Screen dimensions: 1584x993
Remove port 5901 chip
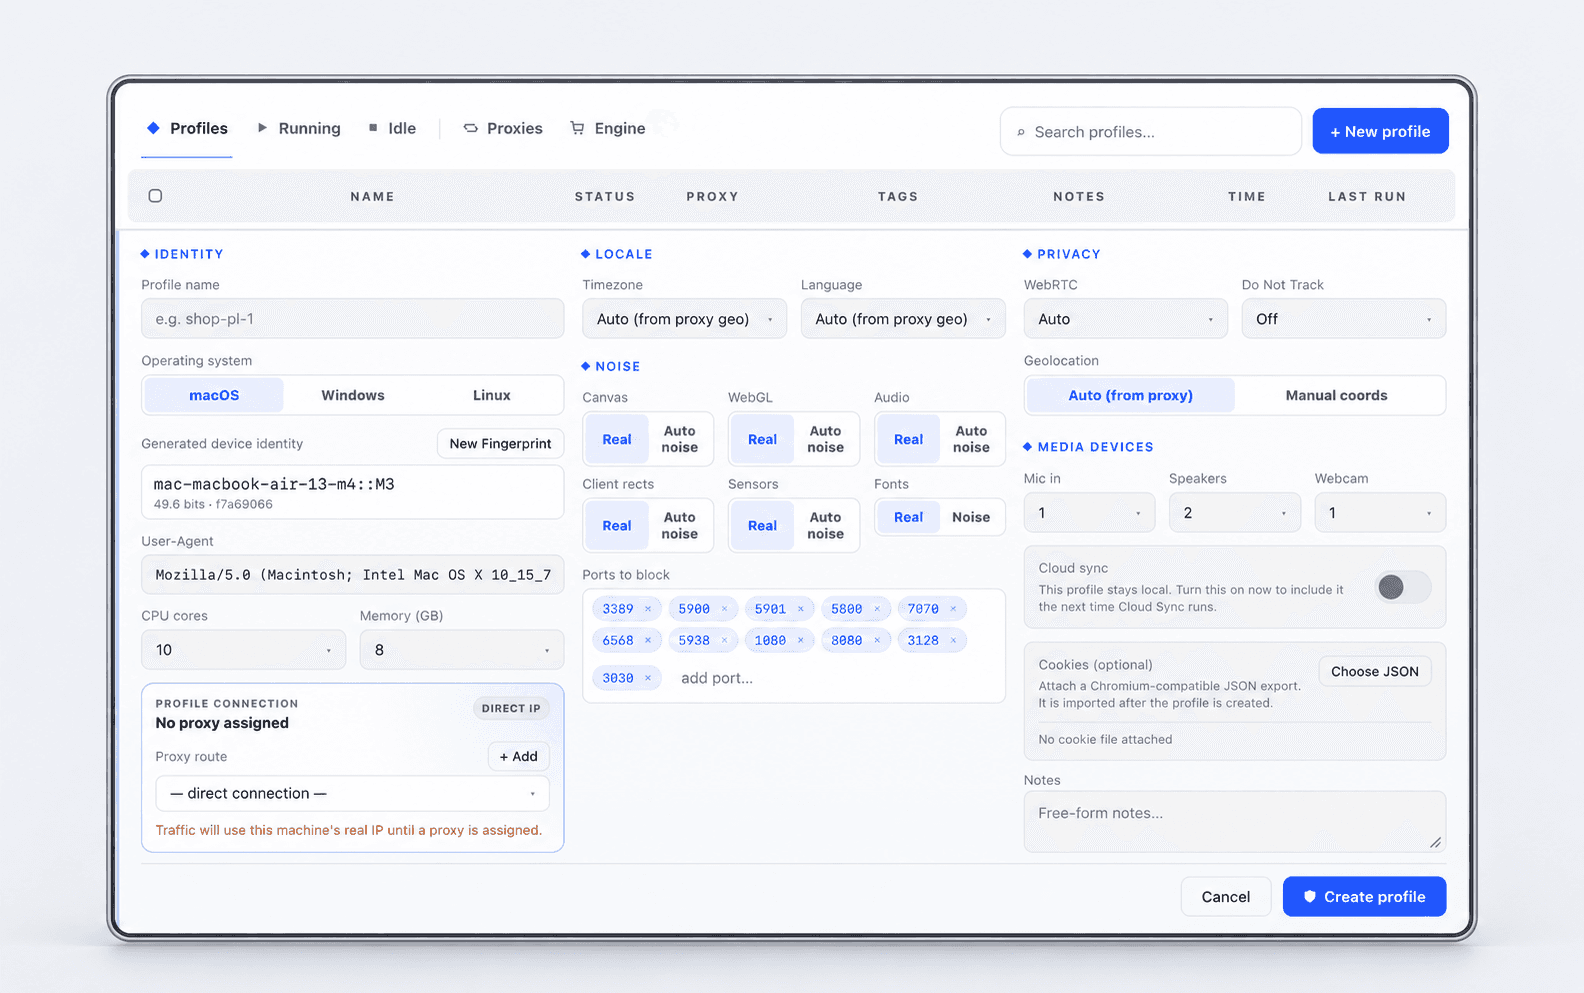[801, 609]
